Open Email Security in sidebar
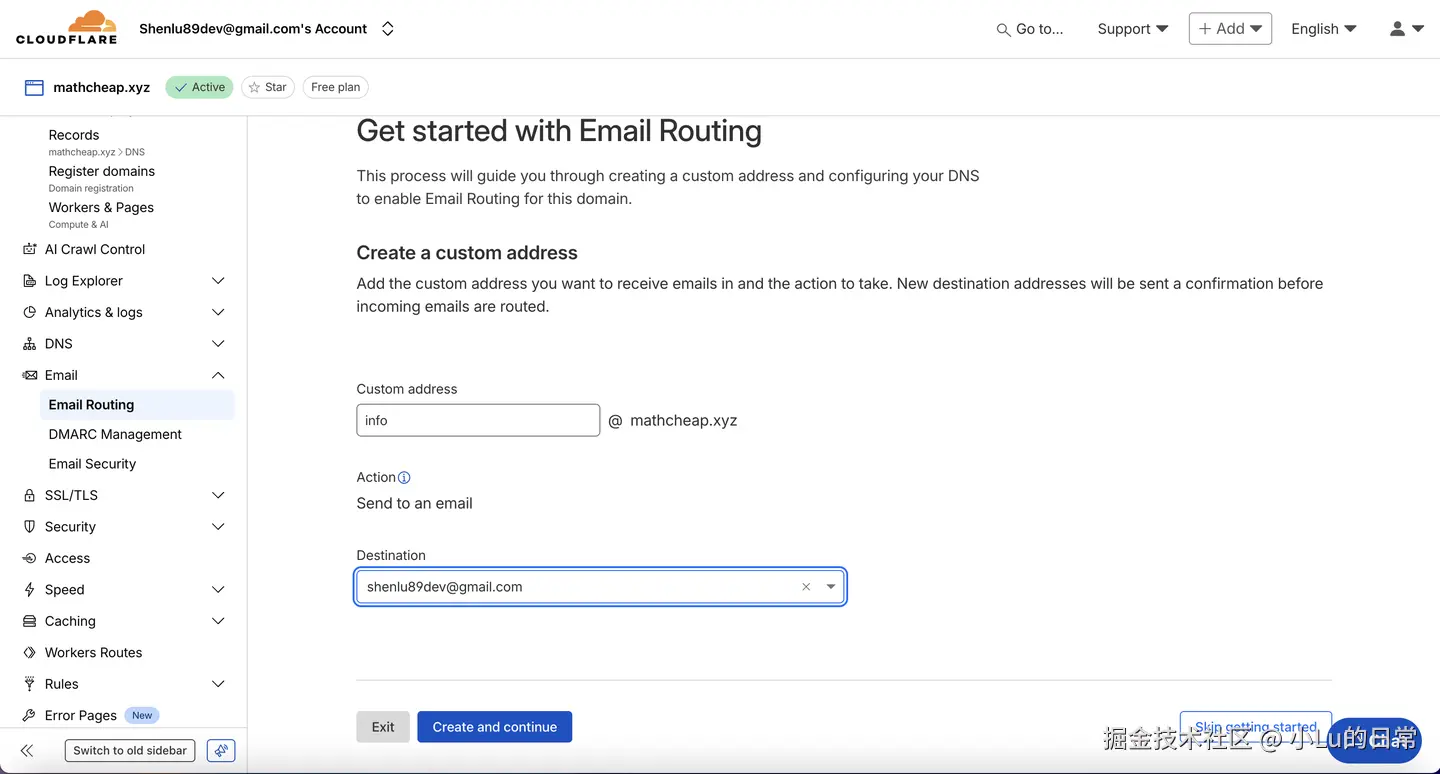 click(x=92, y=464)
